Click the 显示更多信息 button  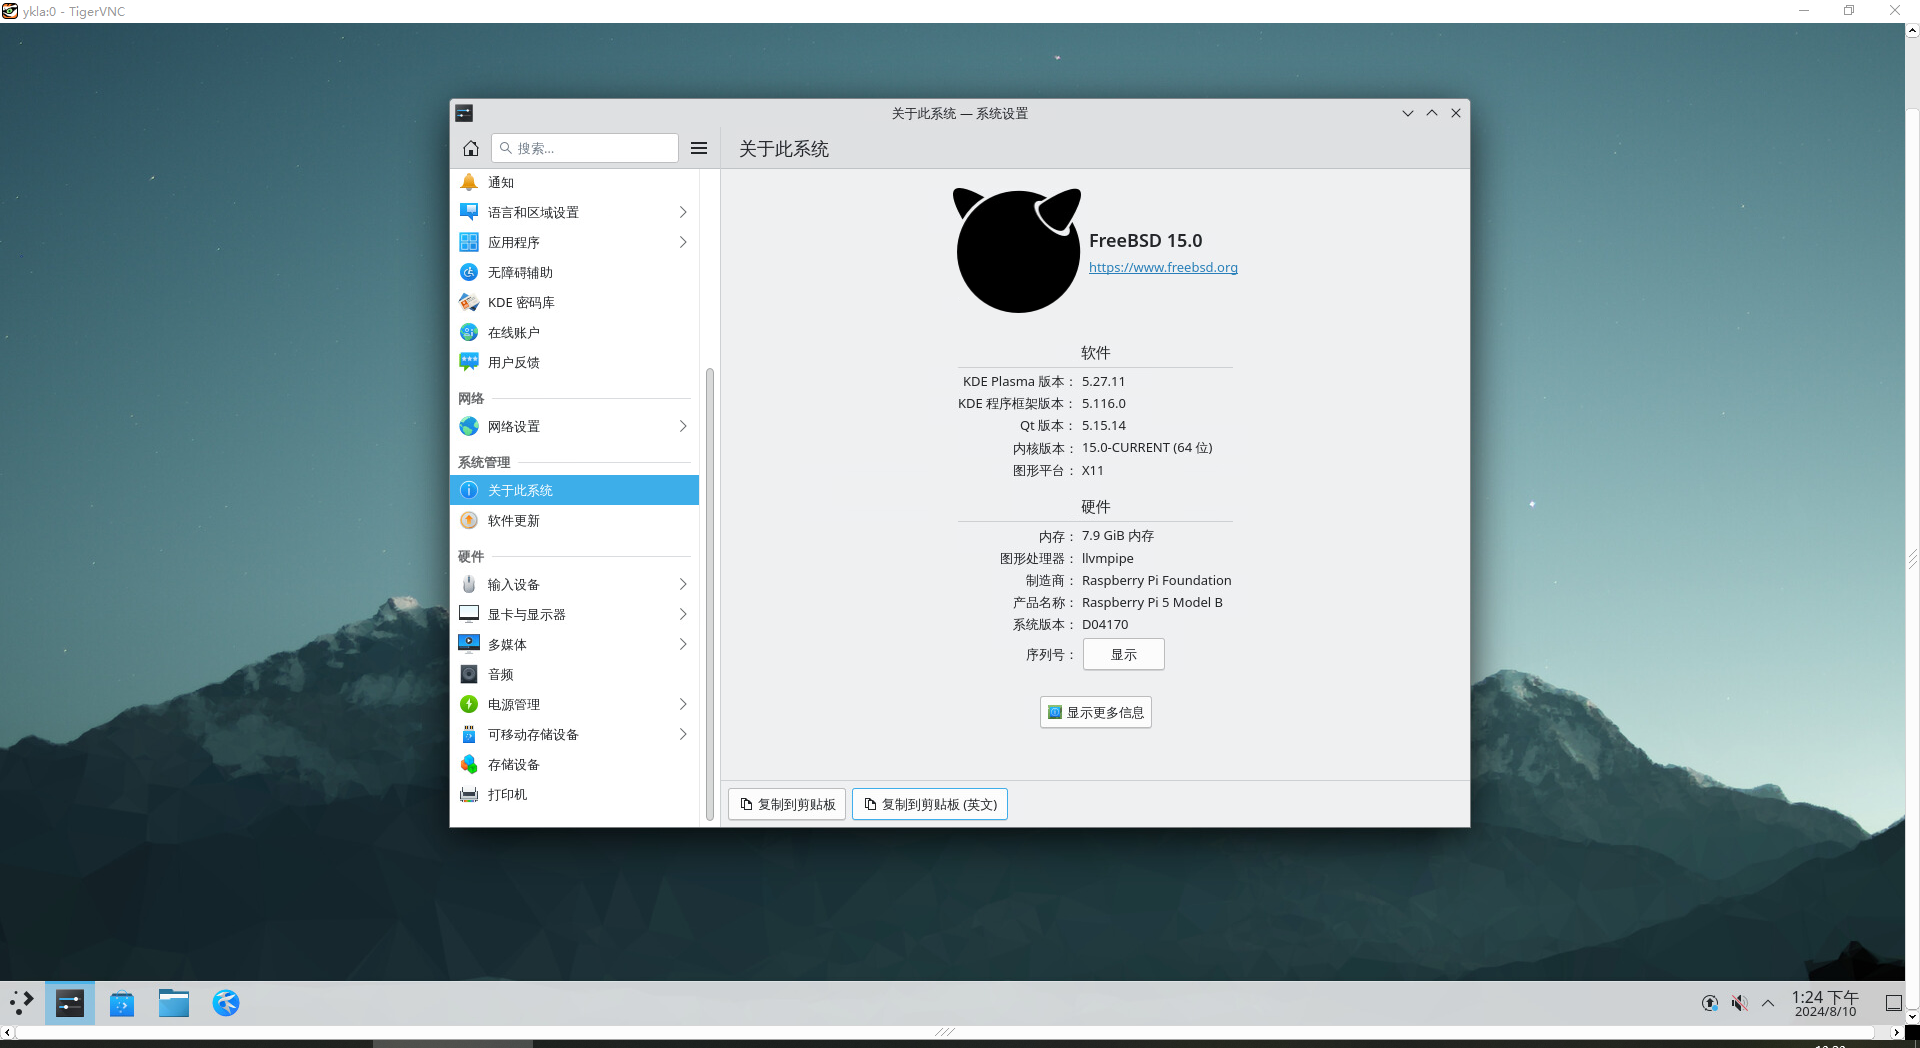1096,712
